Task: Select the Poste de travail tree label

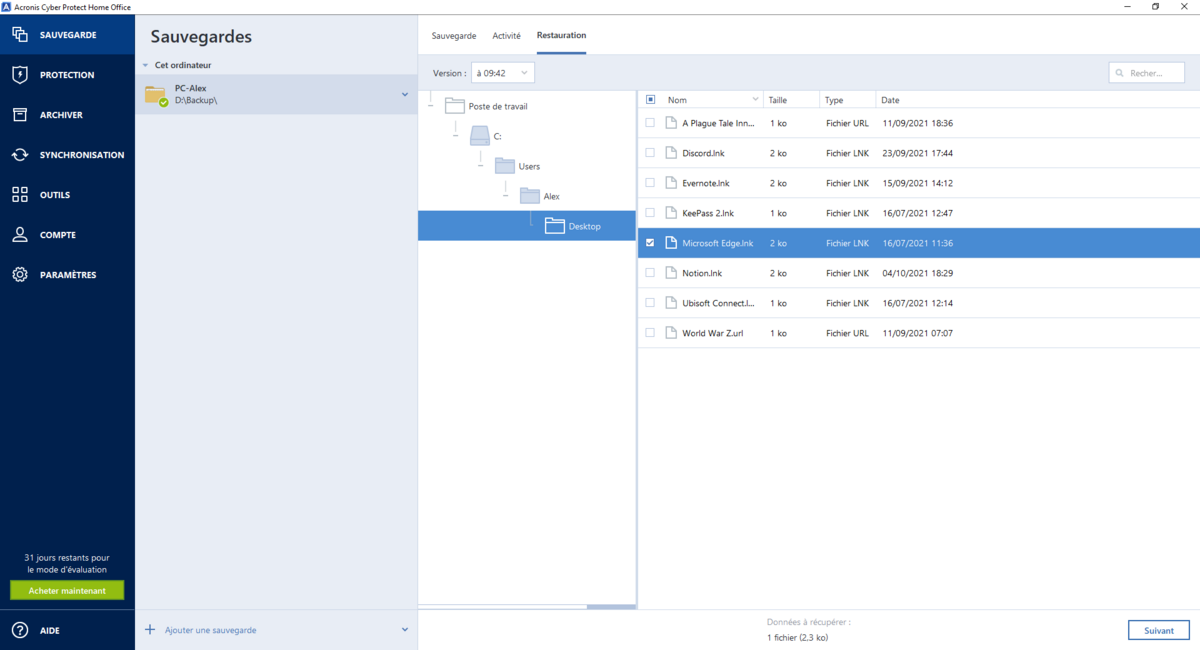Action: coord(498,106)
